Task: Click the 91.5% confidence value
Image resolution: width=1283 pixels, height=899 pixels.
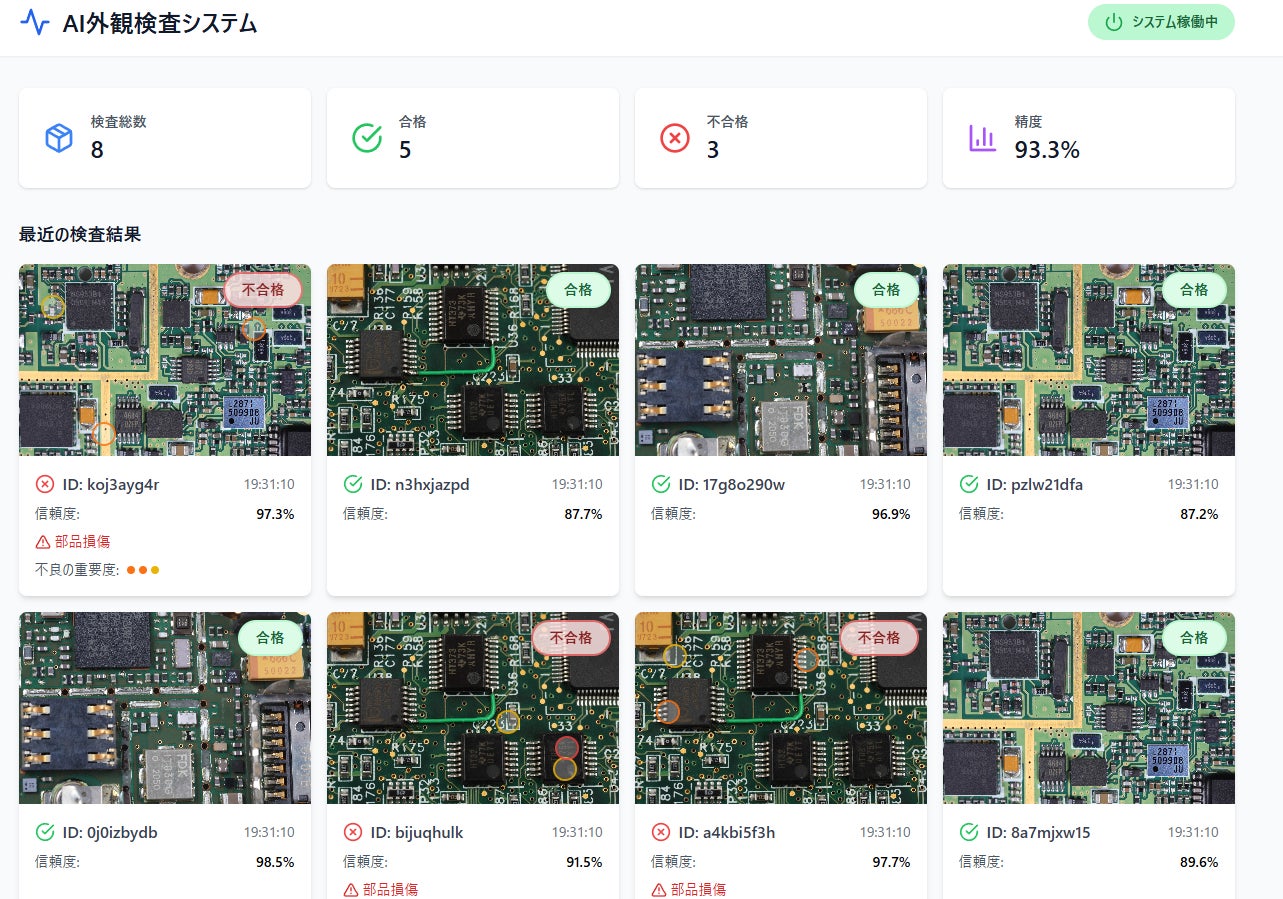Action: (x=584, y=862)
